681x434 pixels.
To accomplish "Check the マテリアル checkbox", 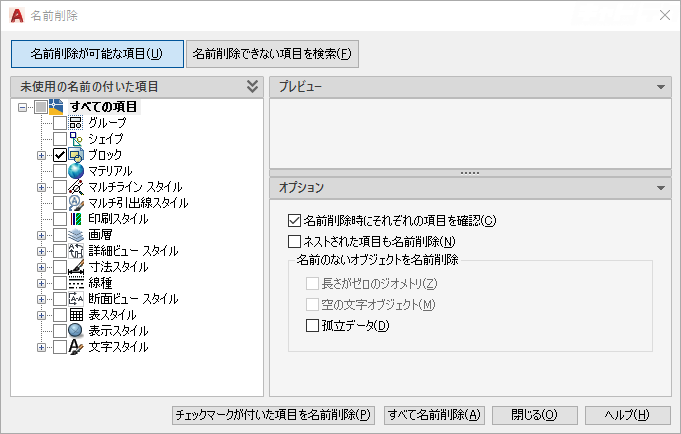I will click(60, 171).
